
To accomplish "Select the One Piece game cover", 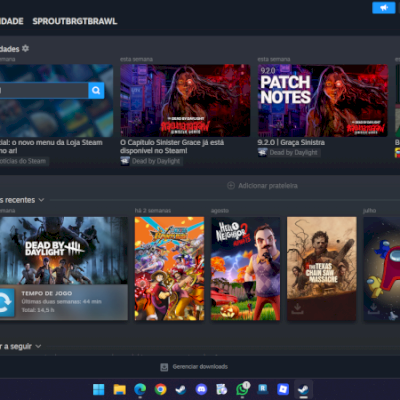I will click(x=169, y=269).
